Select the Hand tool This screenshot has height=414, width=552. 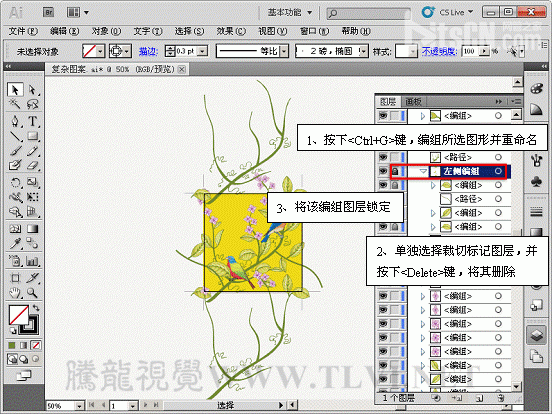tap(15, 293)
